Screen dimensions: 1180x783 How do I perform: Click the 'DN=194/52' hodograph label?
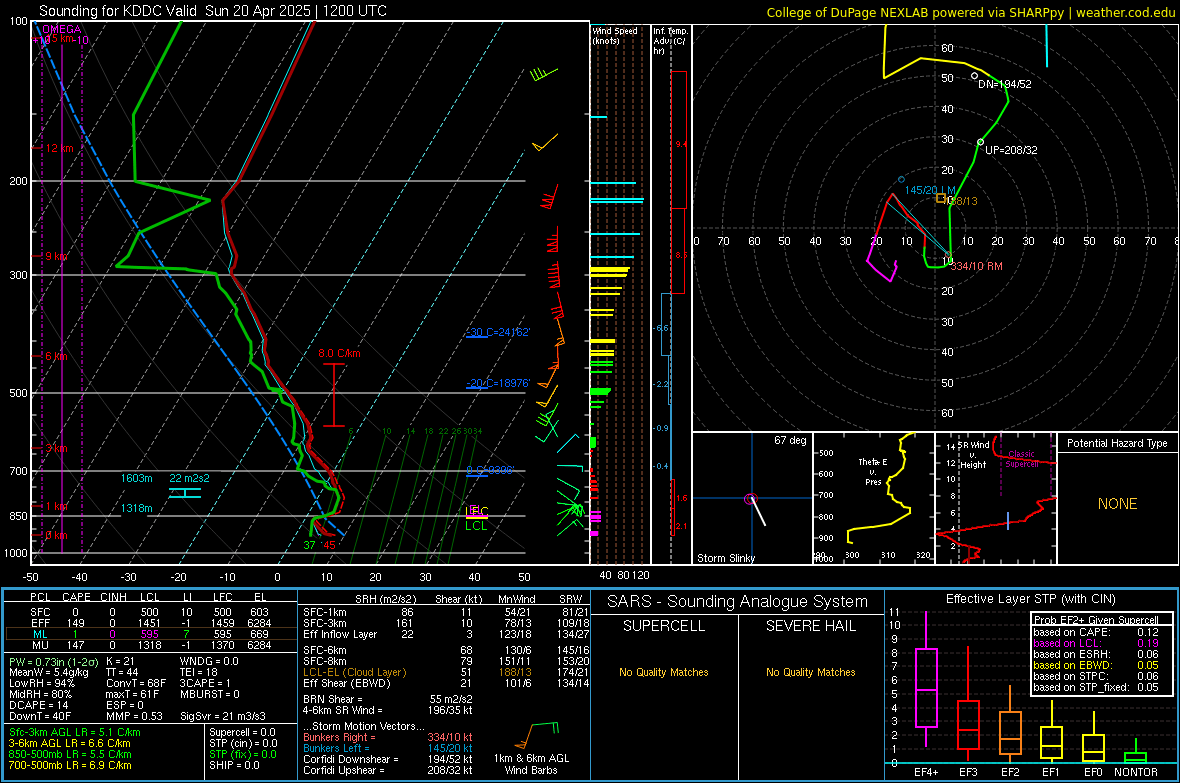tap(1005, 84)
